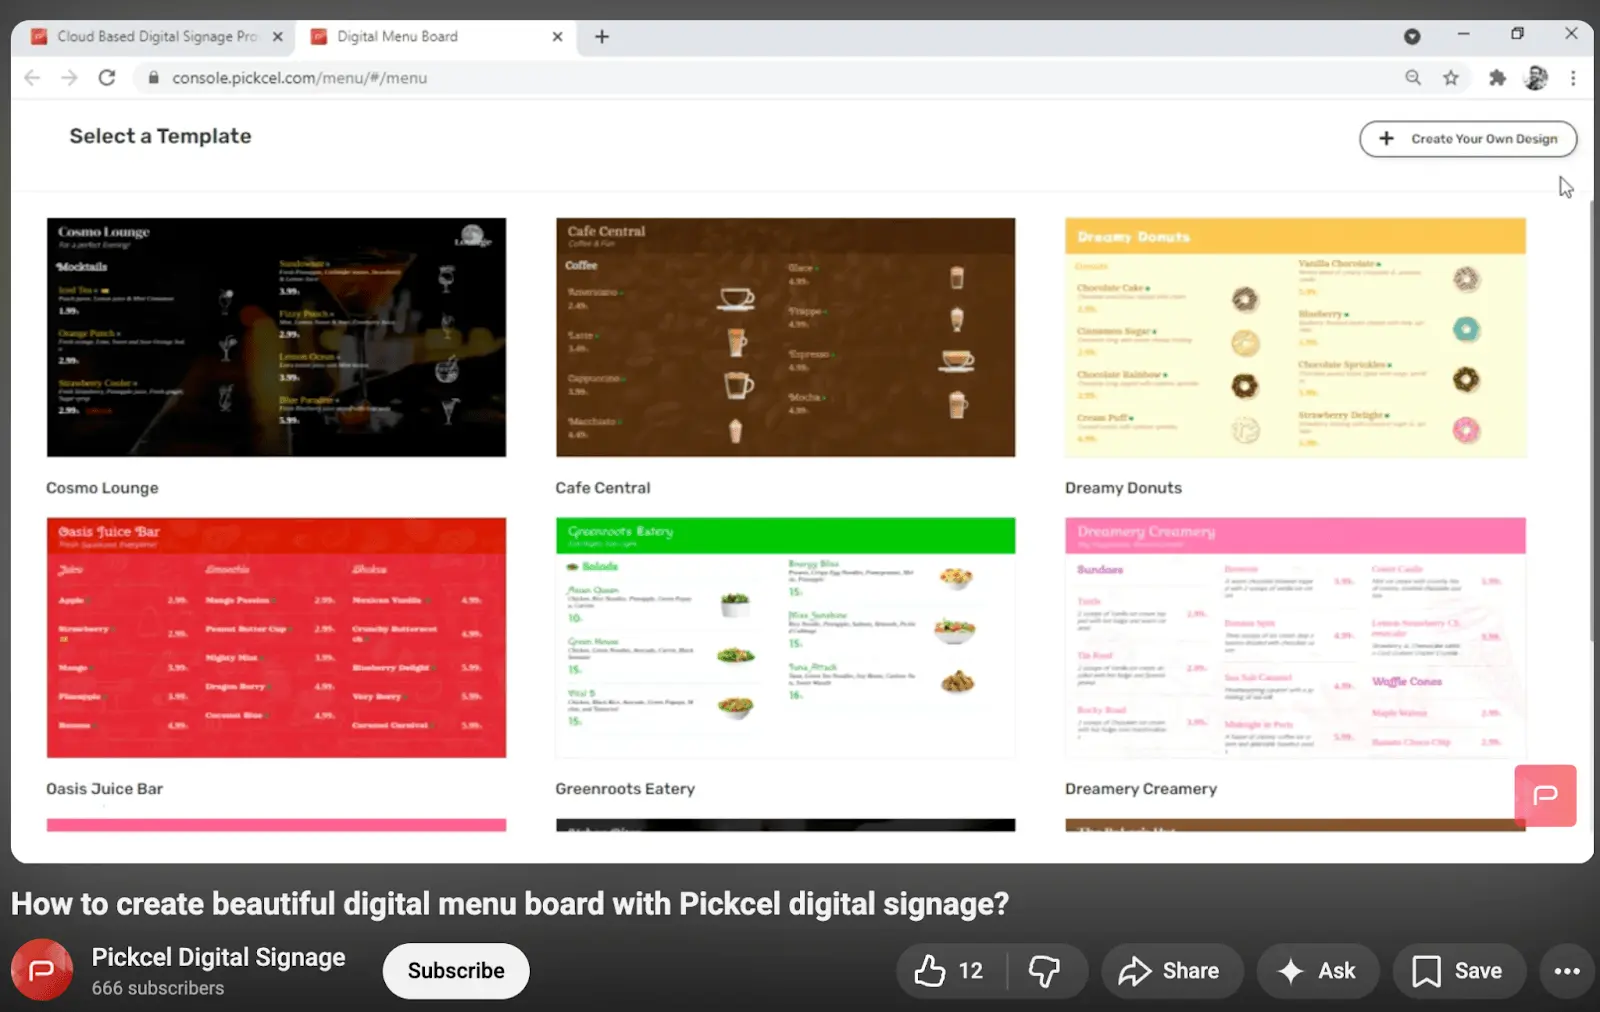Open the browser extensions puzzle icon
Screen dimensions: 1600x1012
[x=1497, y=78]
